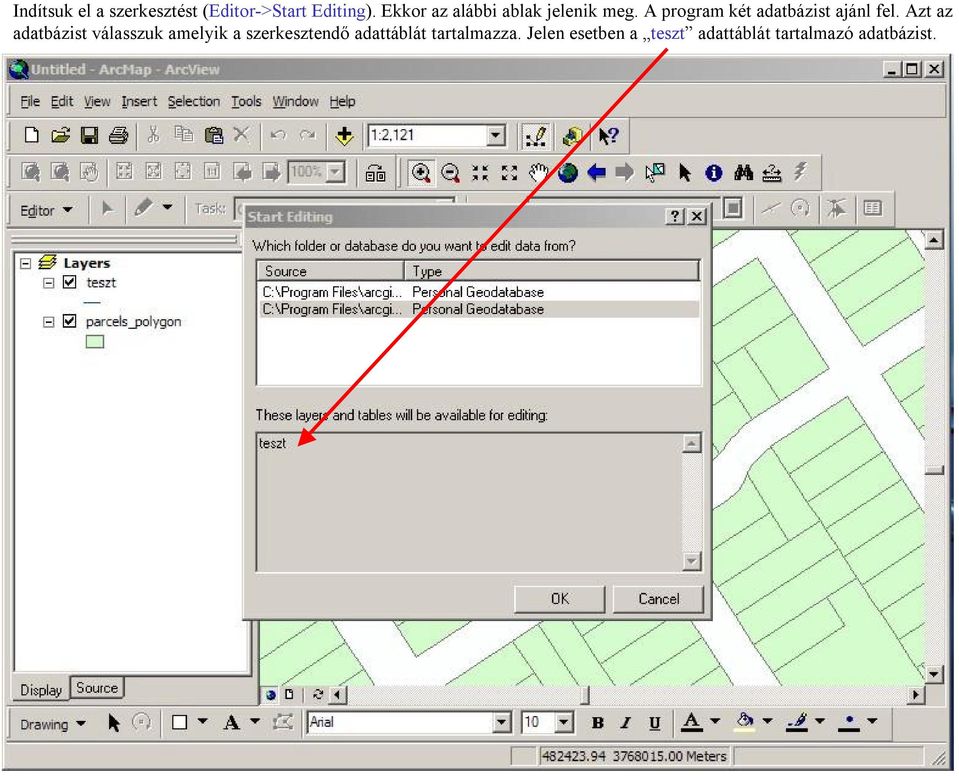Screen dimensions: 959x776
Task: Click the Fixed Zoom Out icon
Action: (x=509, y=173)
